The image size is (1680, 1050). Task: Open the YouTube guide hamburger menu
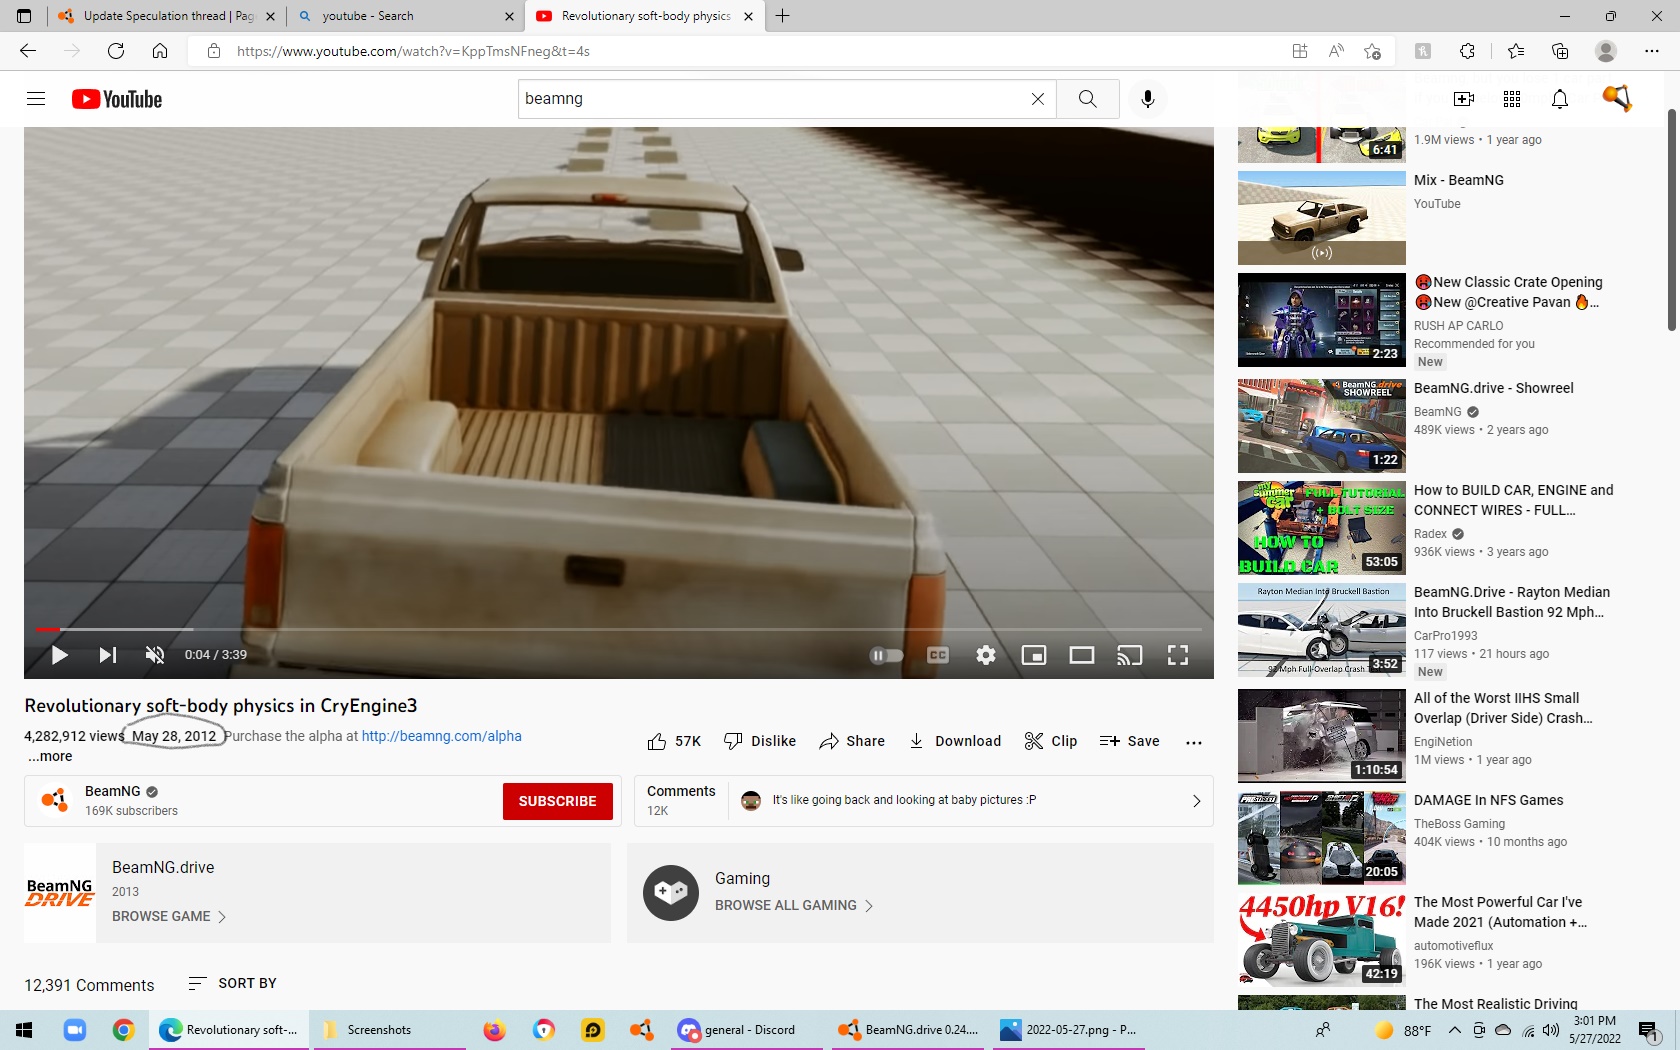coord(36,99)
